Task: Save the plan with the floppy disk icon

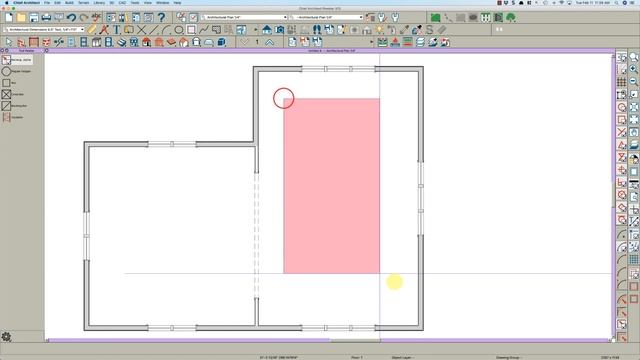Action: 34,18
